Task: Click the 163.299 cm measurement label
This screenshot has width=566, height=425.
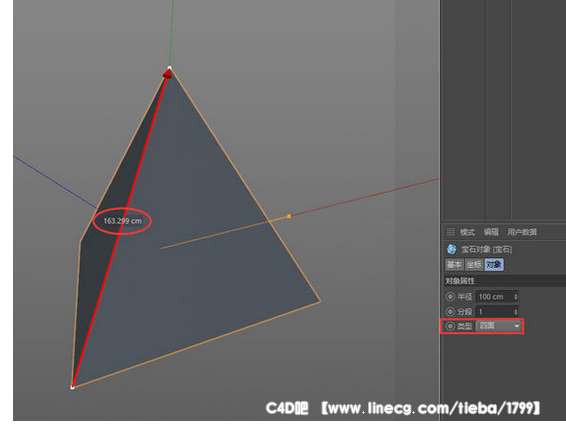Action: [122, 221]
